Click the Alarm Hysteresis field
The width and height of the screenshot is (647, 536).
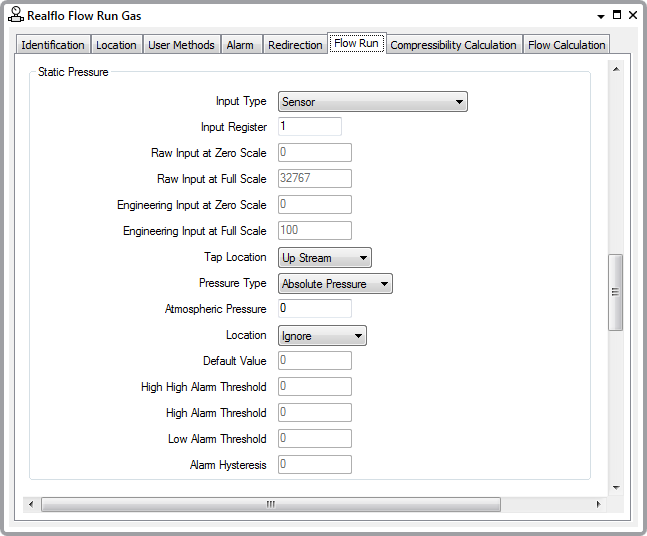click(x=315, y=464)
